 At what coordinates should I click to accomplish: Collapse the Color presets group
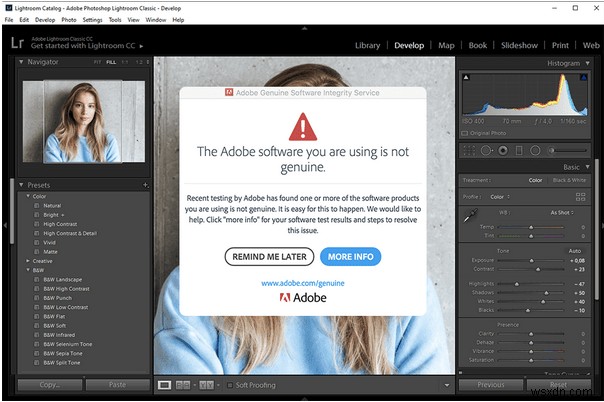tap(28, 196)
